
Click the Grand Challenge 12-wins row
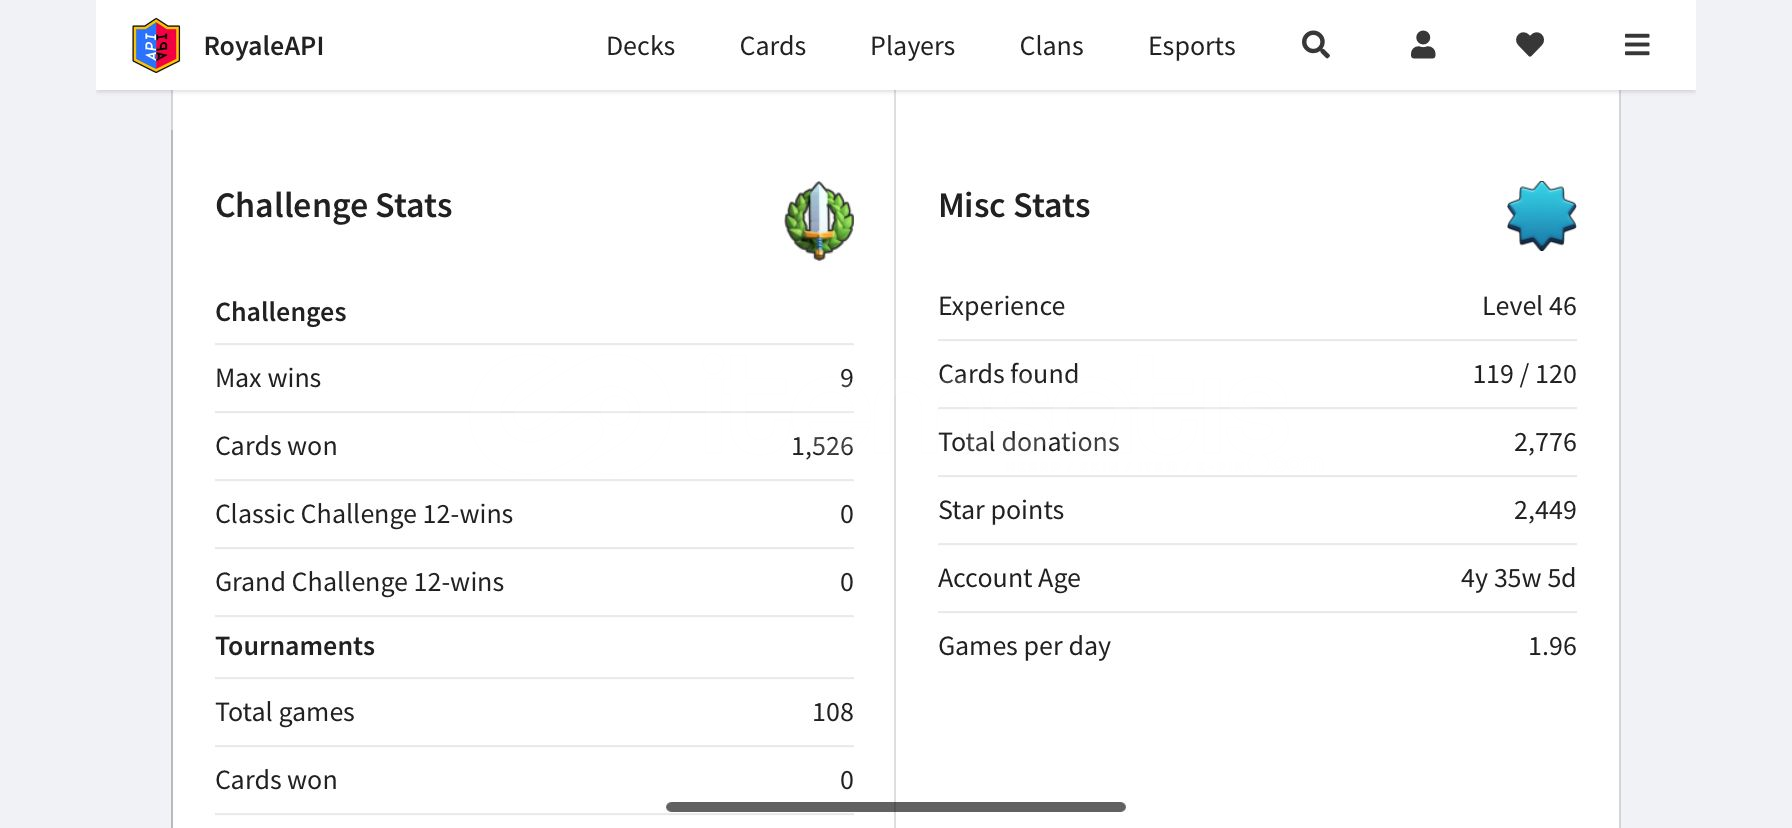click(534, 582)
